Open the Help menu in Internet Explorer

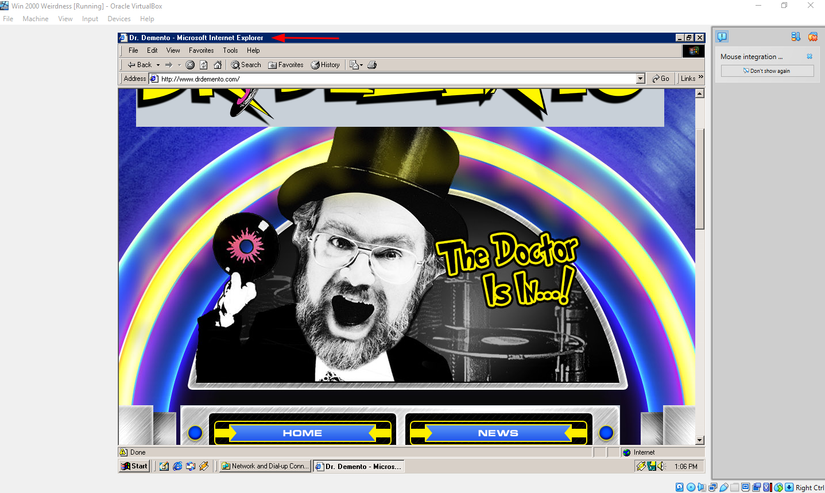253,51
